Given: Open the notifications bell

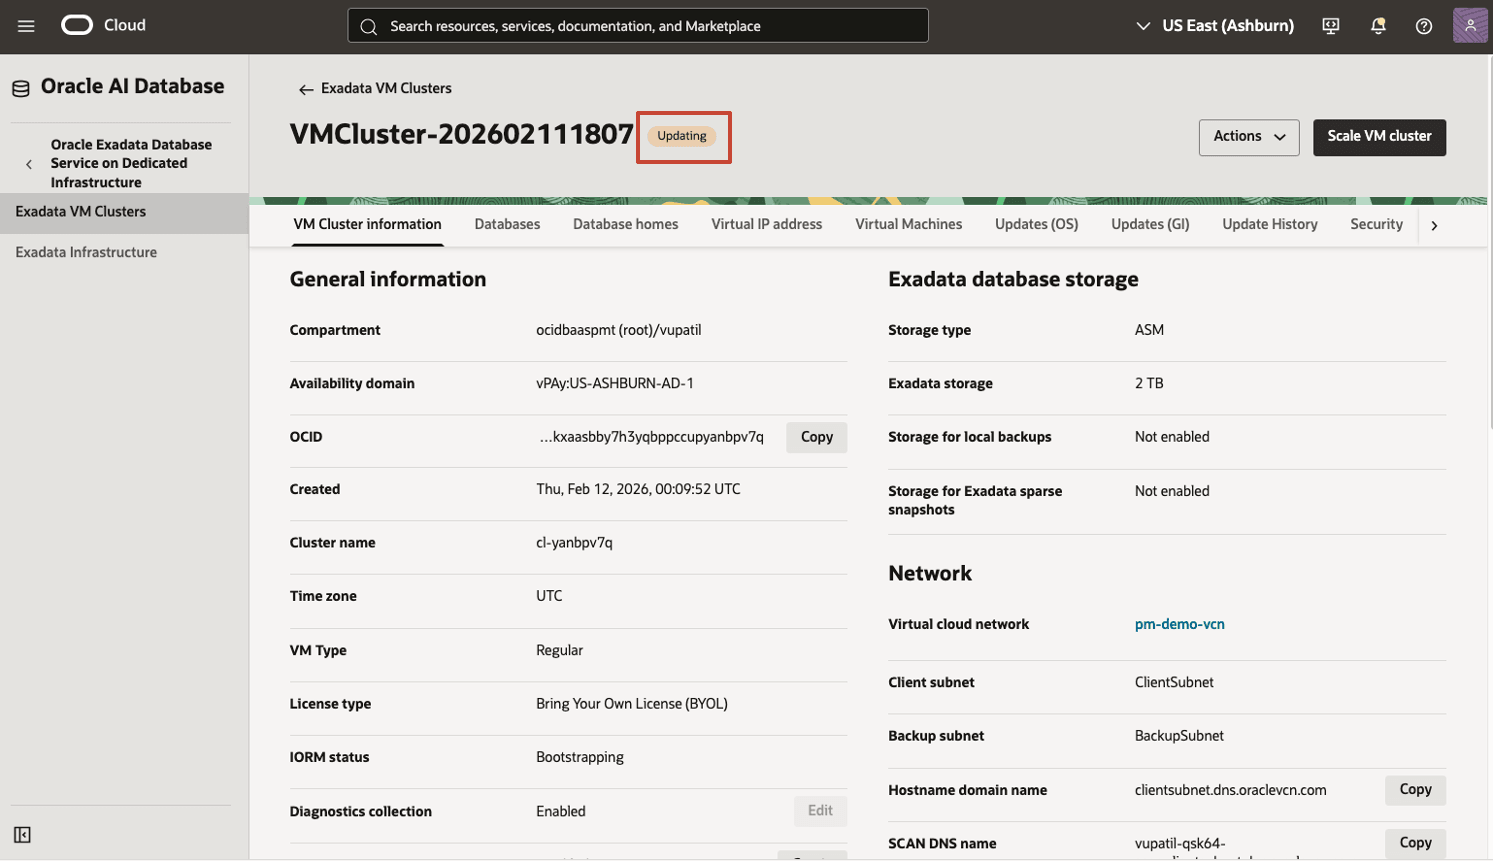Looking at the screenshot, I should click(1378, 26).
